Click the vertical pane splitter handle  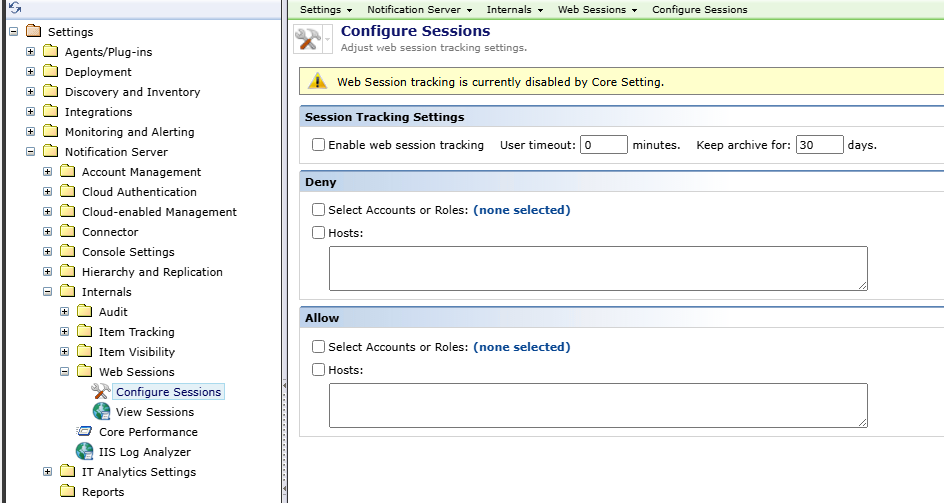coord(284,386)
